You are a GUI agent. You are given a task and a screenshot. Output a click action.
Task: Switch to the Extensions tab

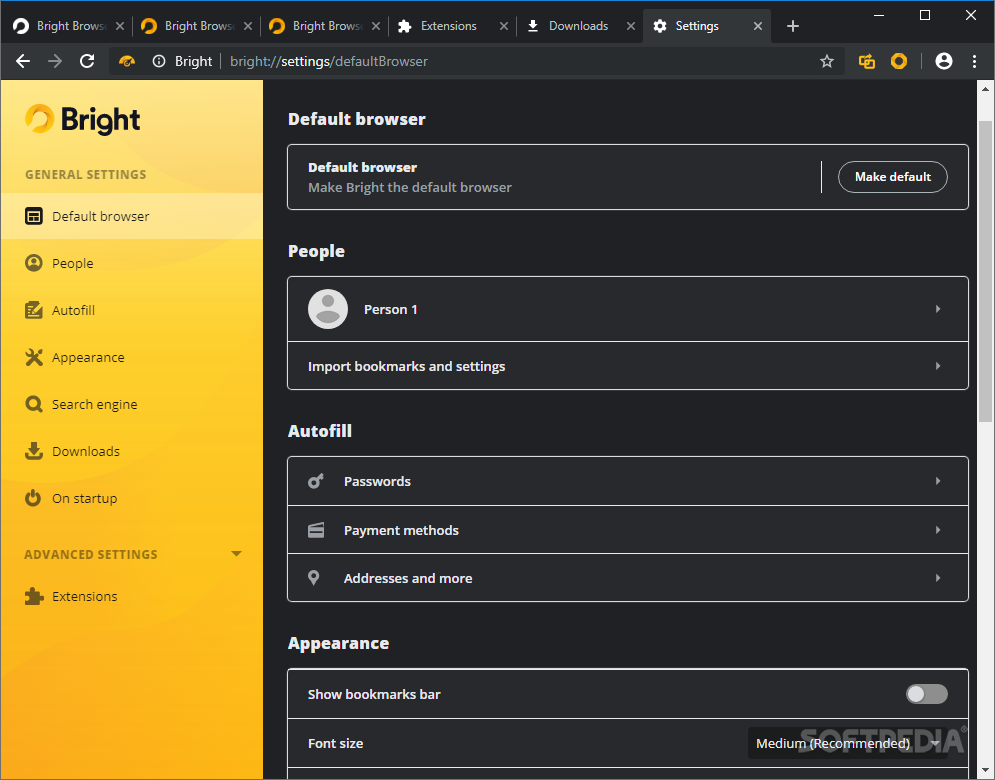click(x=452, y=26)
